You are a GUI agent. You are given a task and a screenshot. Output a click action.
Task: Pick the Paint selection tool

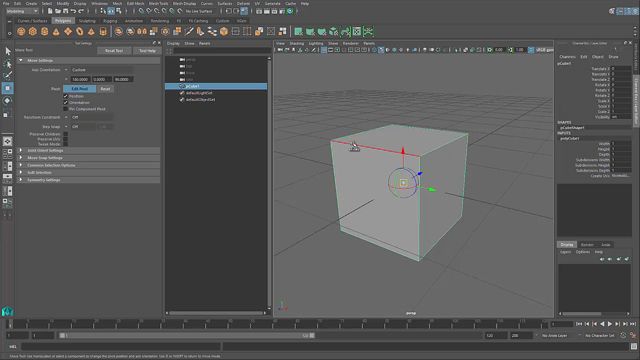pyautogui.click(x=8, y=75)
